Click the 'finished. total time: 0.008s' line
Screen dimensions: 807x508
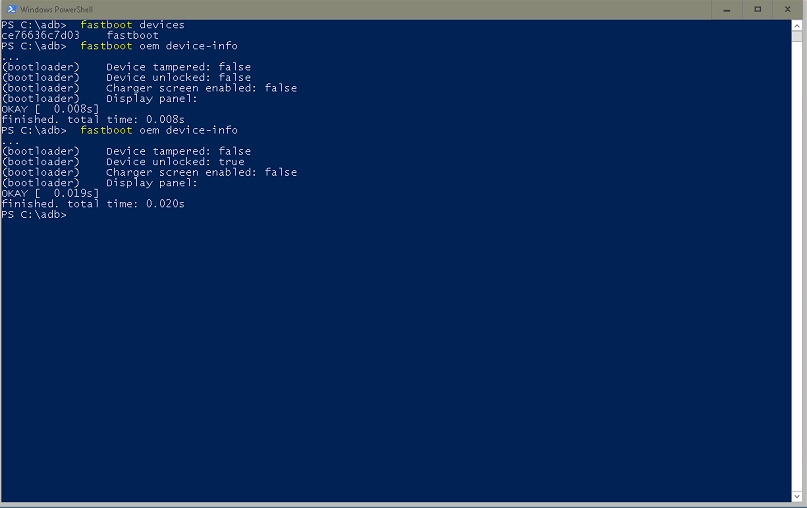coord(93,119)
